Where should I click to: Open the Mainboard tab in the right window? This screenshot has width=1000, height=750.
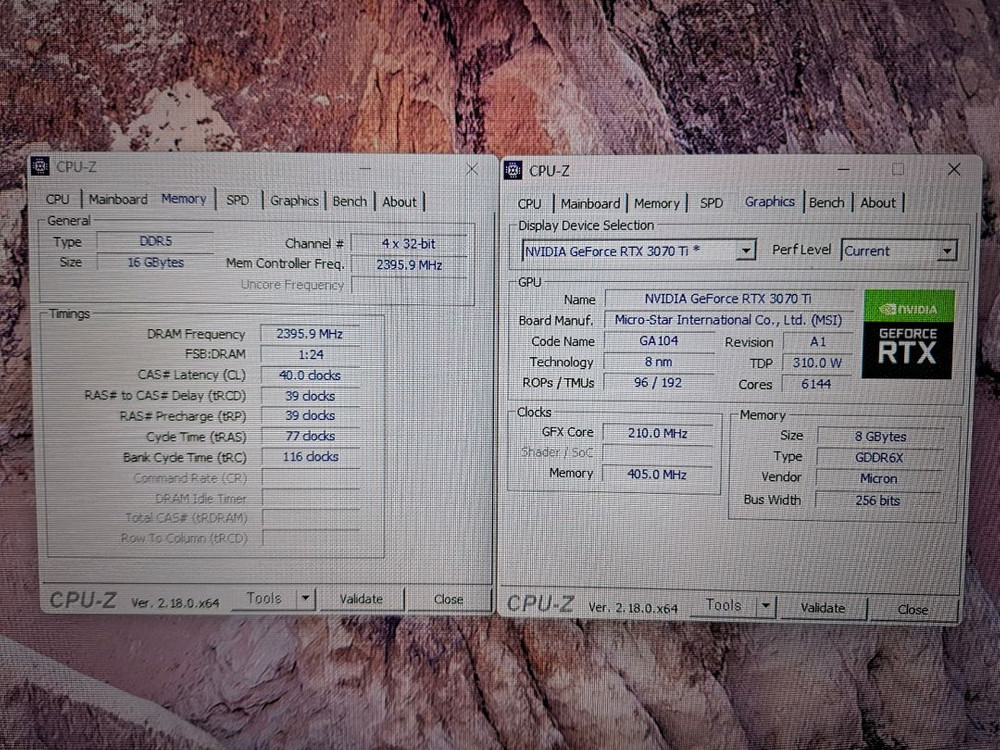(590, 202)
